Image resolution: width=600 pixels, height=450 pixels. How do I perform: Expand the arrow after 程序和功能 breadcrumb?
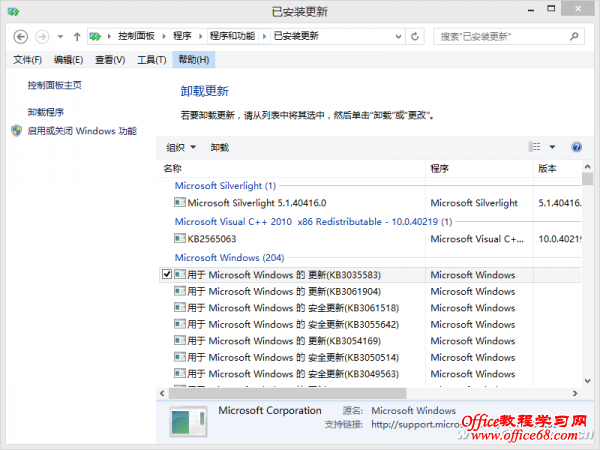pos(264,36)
